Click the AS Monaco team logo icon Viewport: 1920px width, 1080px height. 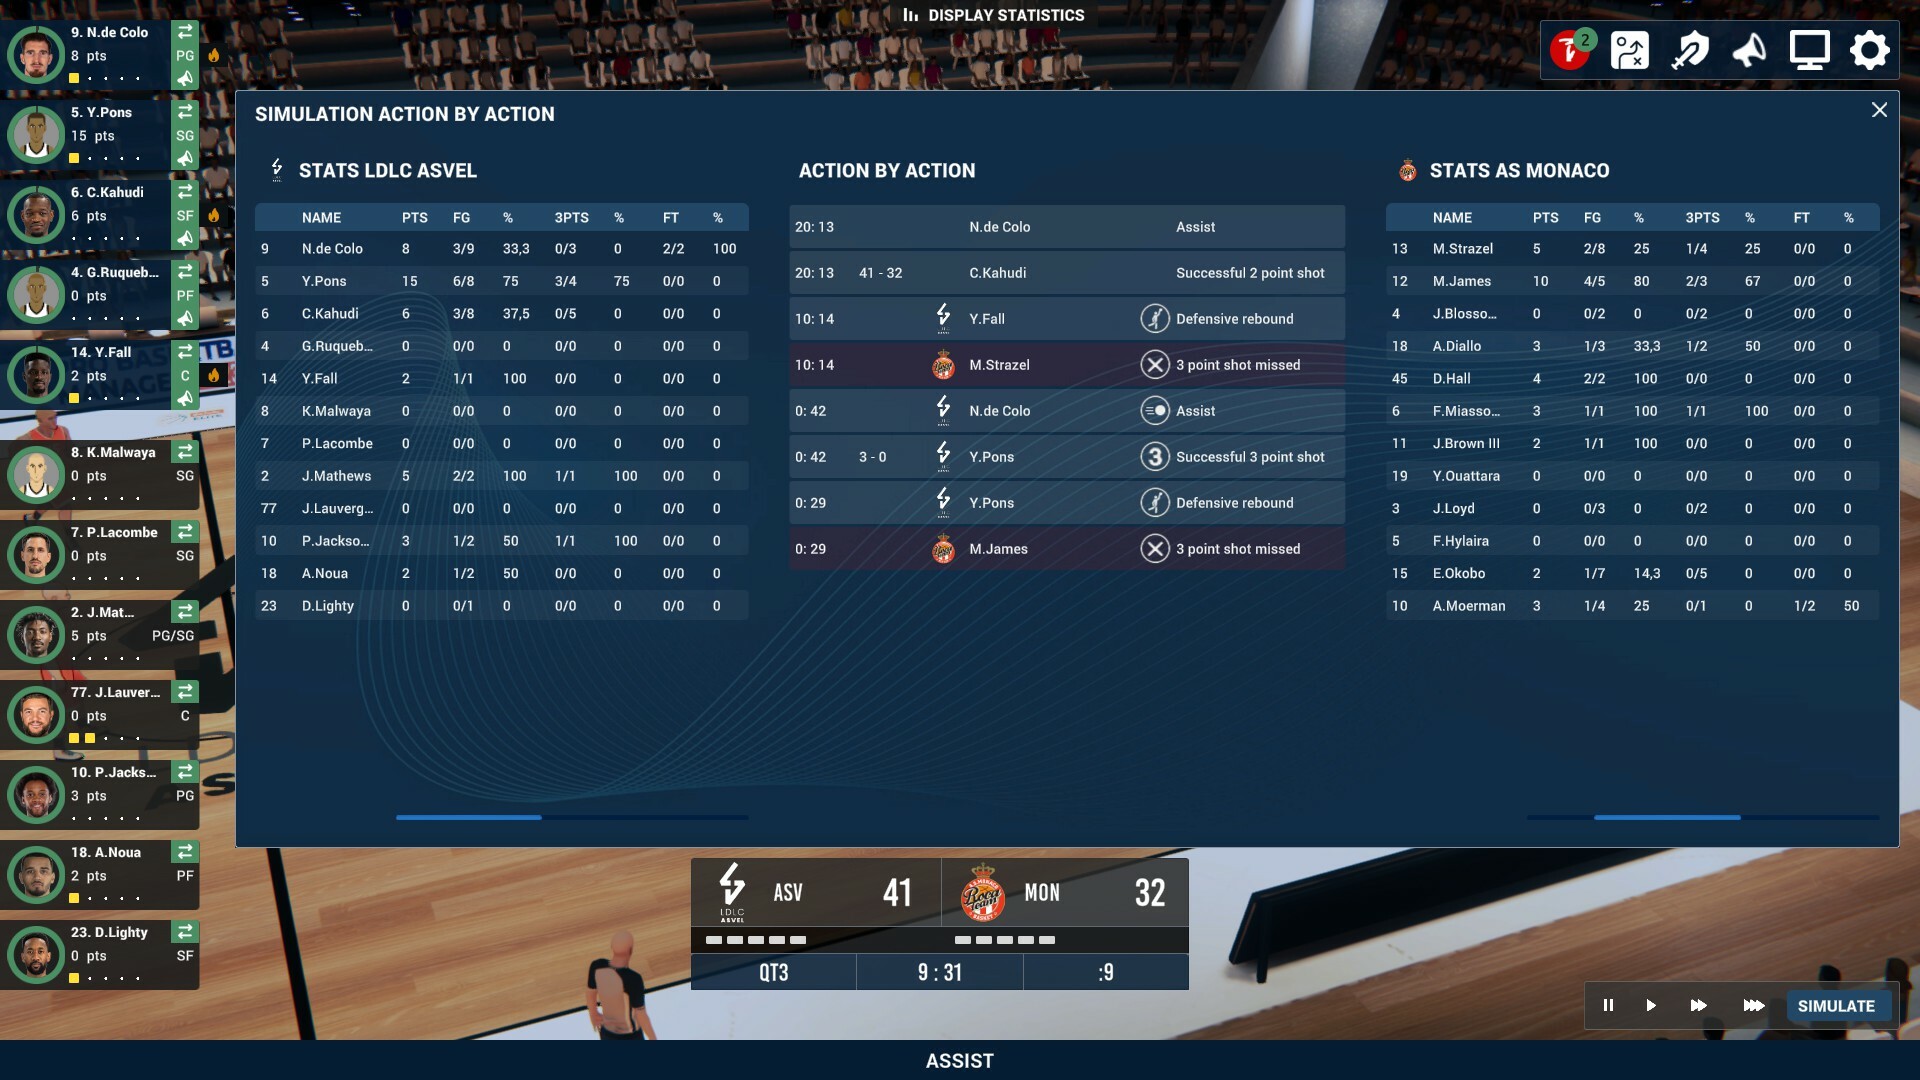pos(1406,169)
